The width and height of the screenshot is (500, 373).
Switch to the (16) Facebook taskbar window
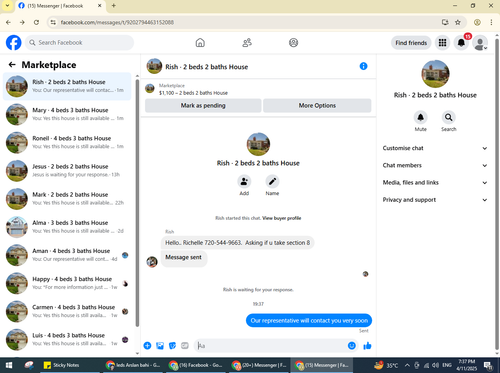tap(196, 365)
